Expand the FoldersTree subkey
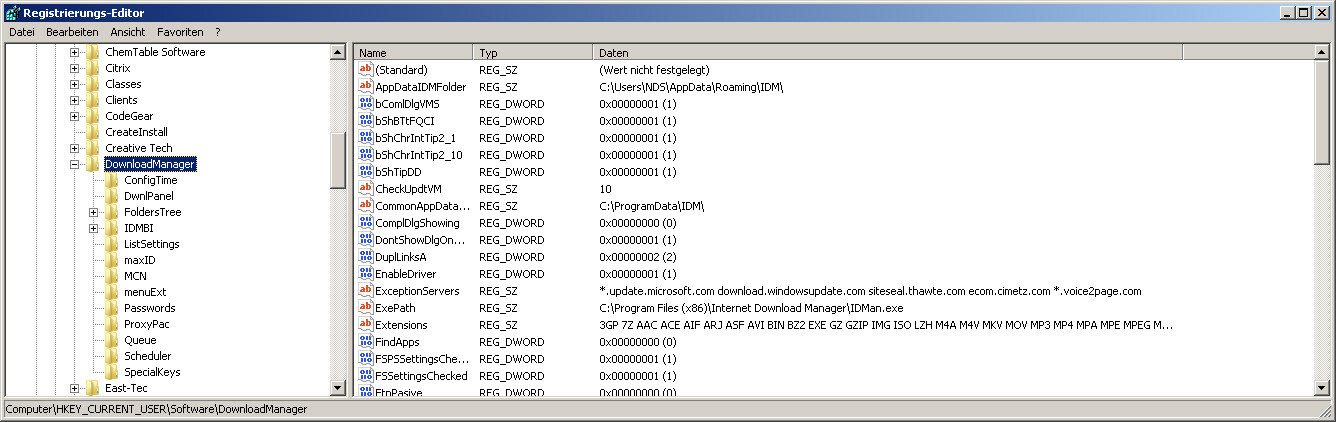 94,212
